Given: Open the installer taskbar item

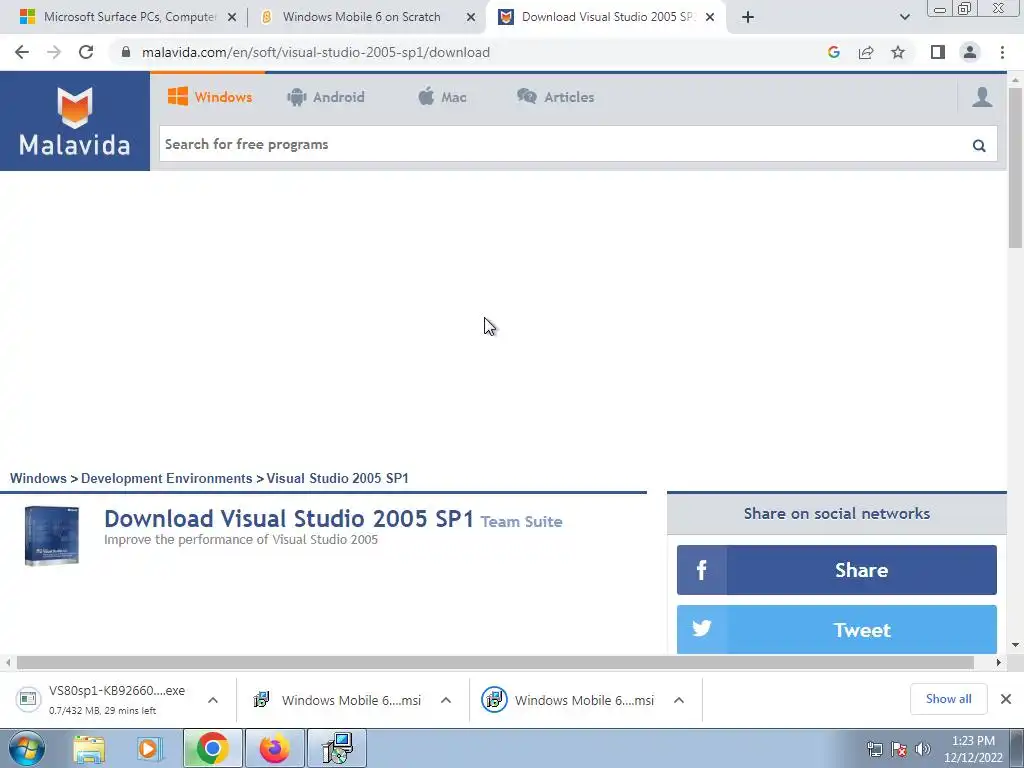Looking at the screenshot, I should click(x=337, y=748).
